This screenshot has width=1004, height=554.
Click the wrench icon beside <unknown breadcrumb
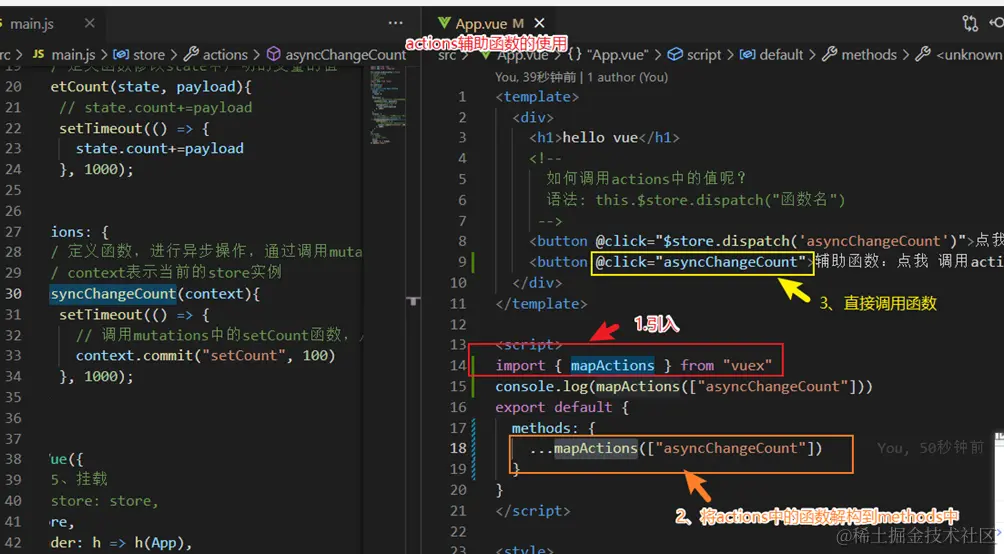923,54
